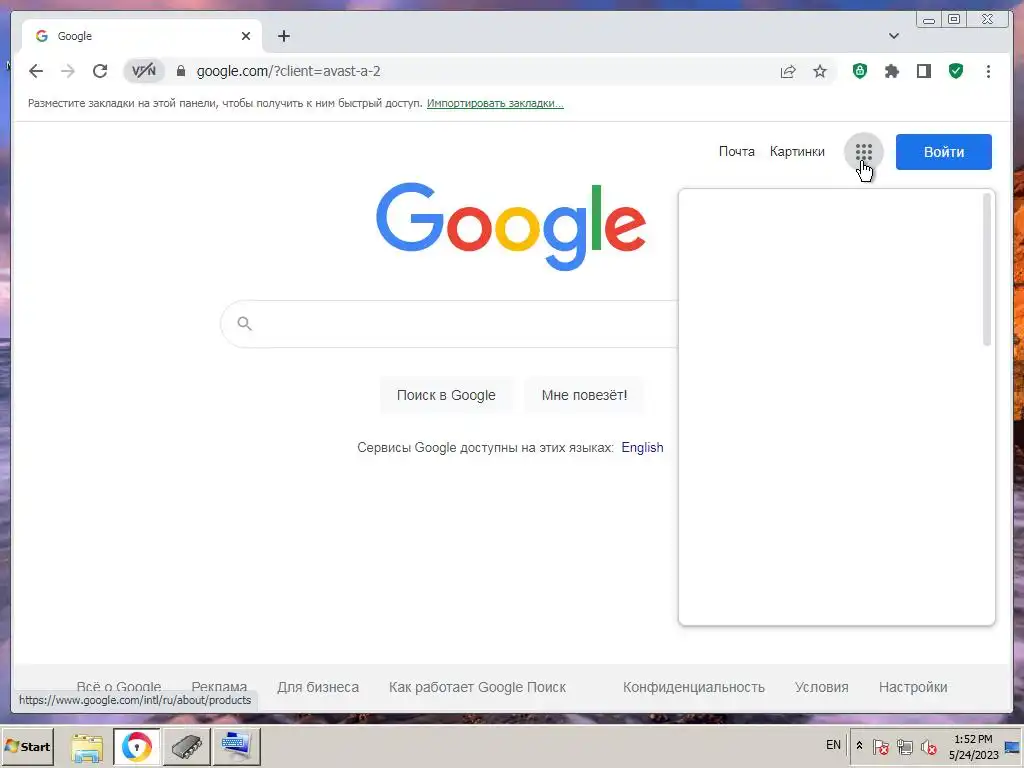The image size is (1024, 768).
Task: Select the Google tab
Action: [x=142, y=36]
